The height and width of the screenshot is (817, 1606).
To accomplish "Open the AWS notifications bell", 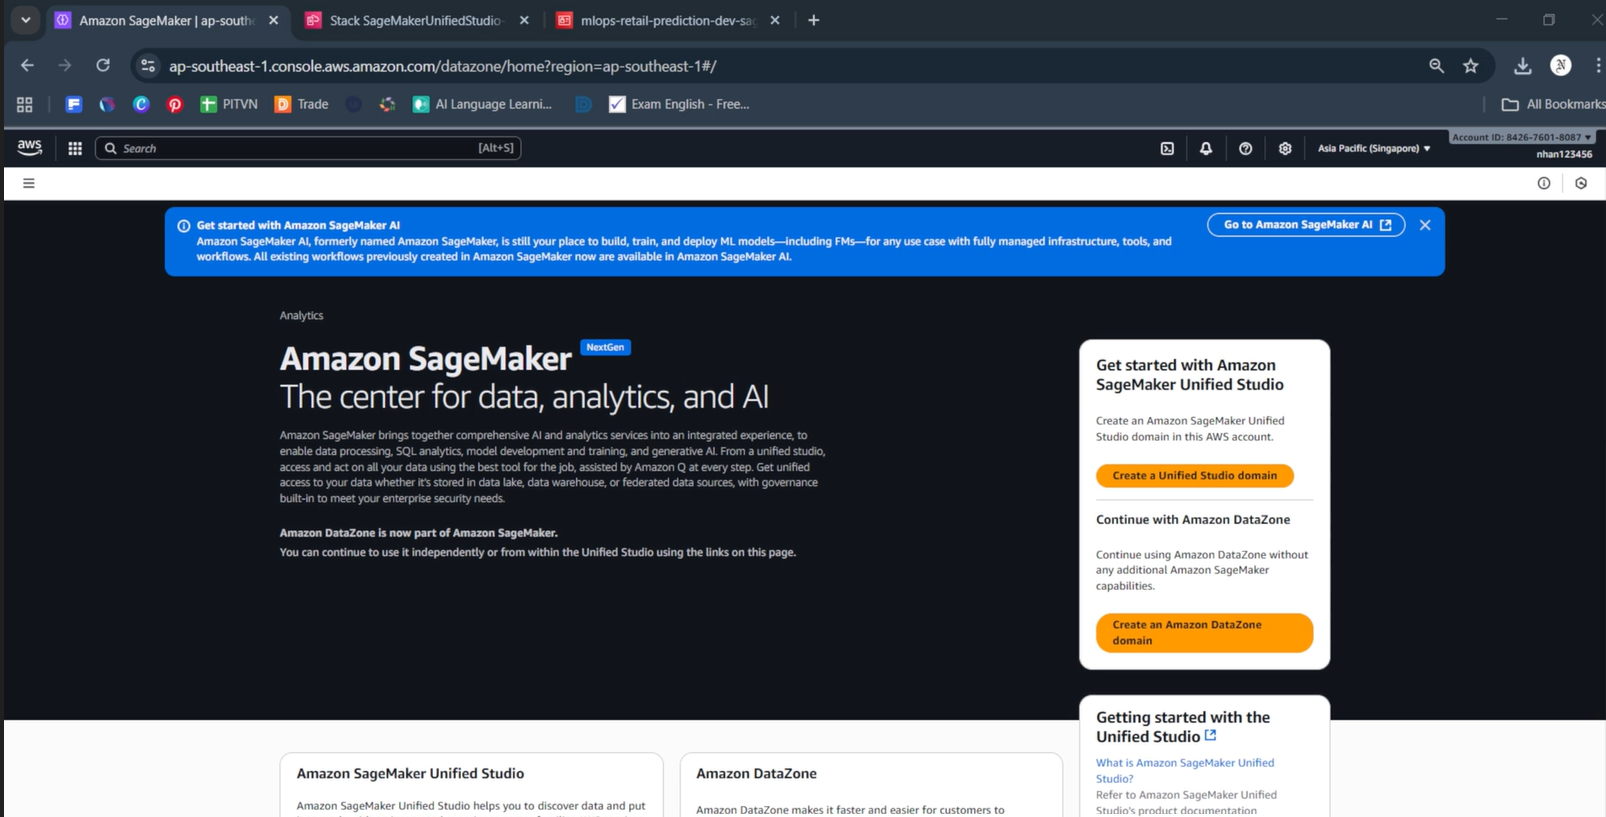I will point(1206,148).
